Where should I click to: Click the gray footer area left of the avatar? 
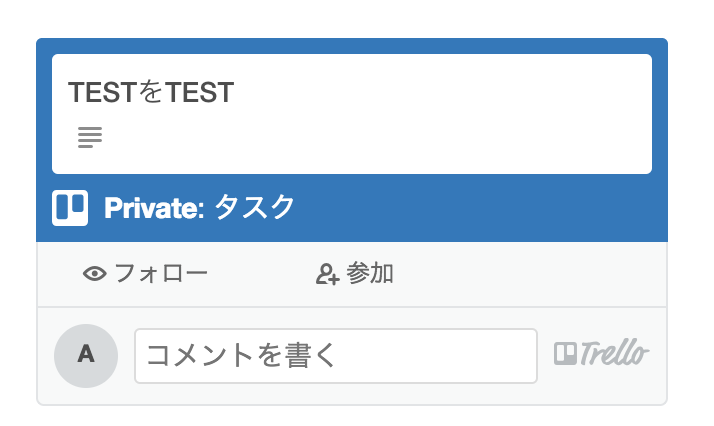point(46,355)
